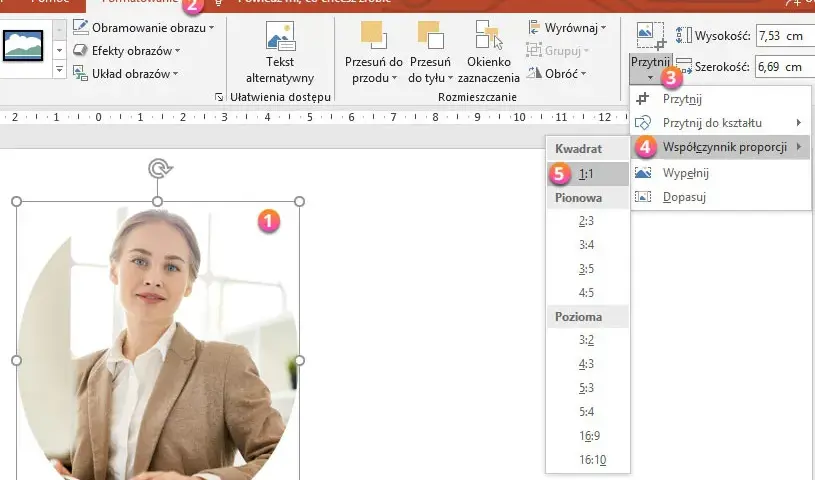
Task: Select the 16:9 landscape aspect ratio
Action: click(x=588, y=436)
